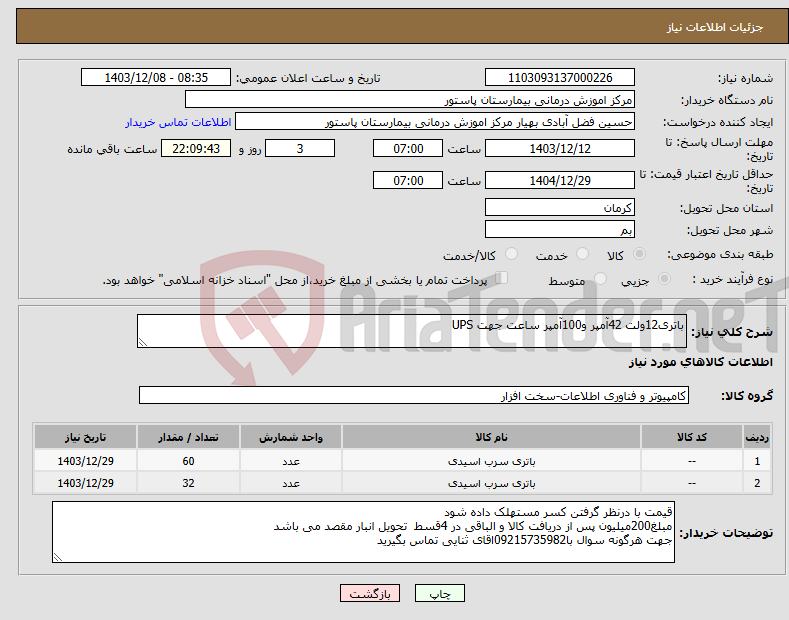This screenshot has height=620, width=789.
Task: Click the شماره نیاز label
Action: (x=745, y=78)
